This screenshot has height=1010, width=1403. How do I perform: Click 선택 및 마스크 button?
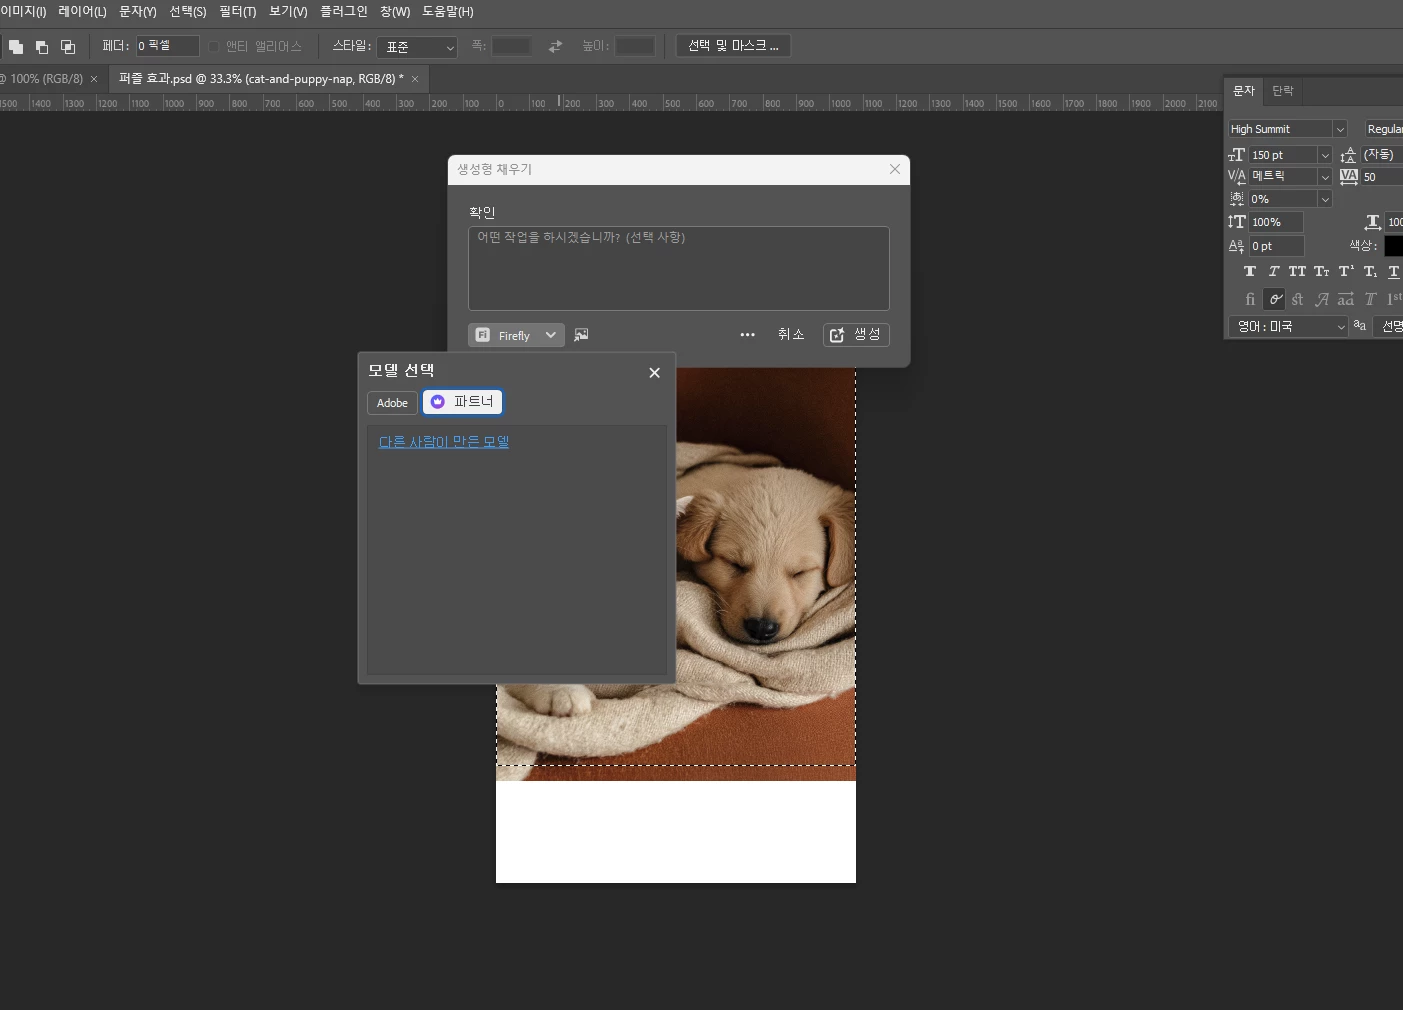733,46
